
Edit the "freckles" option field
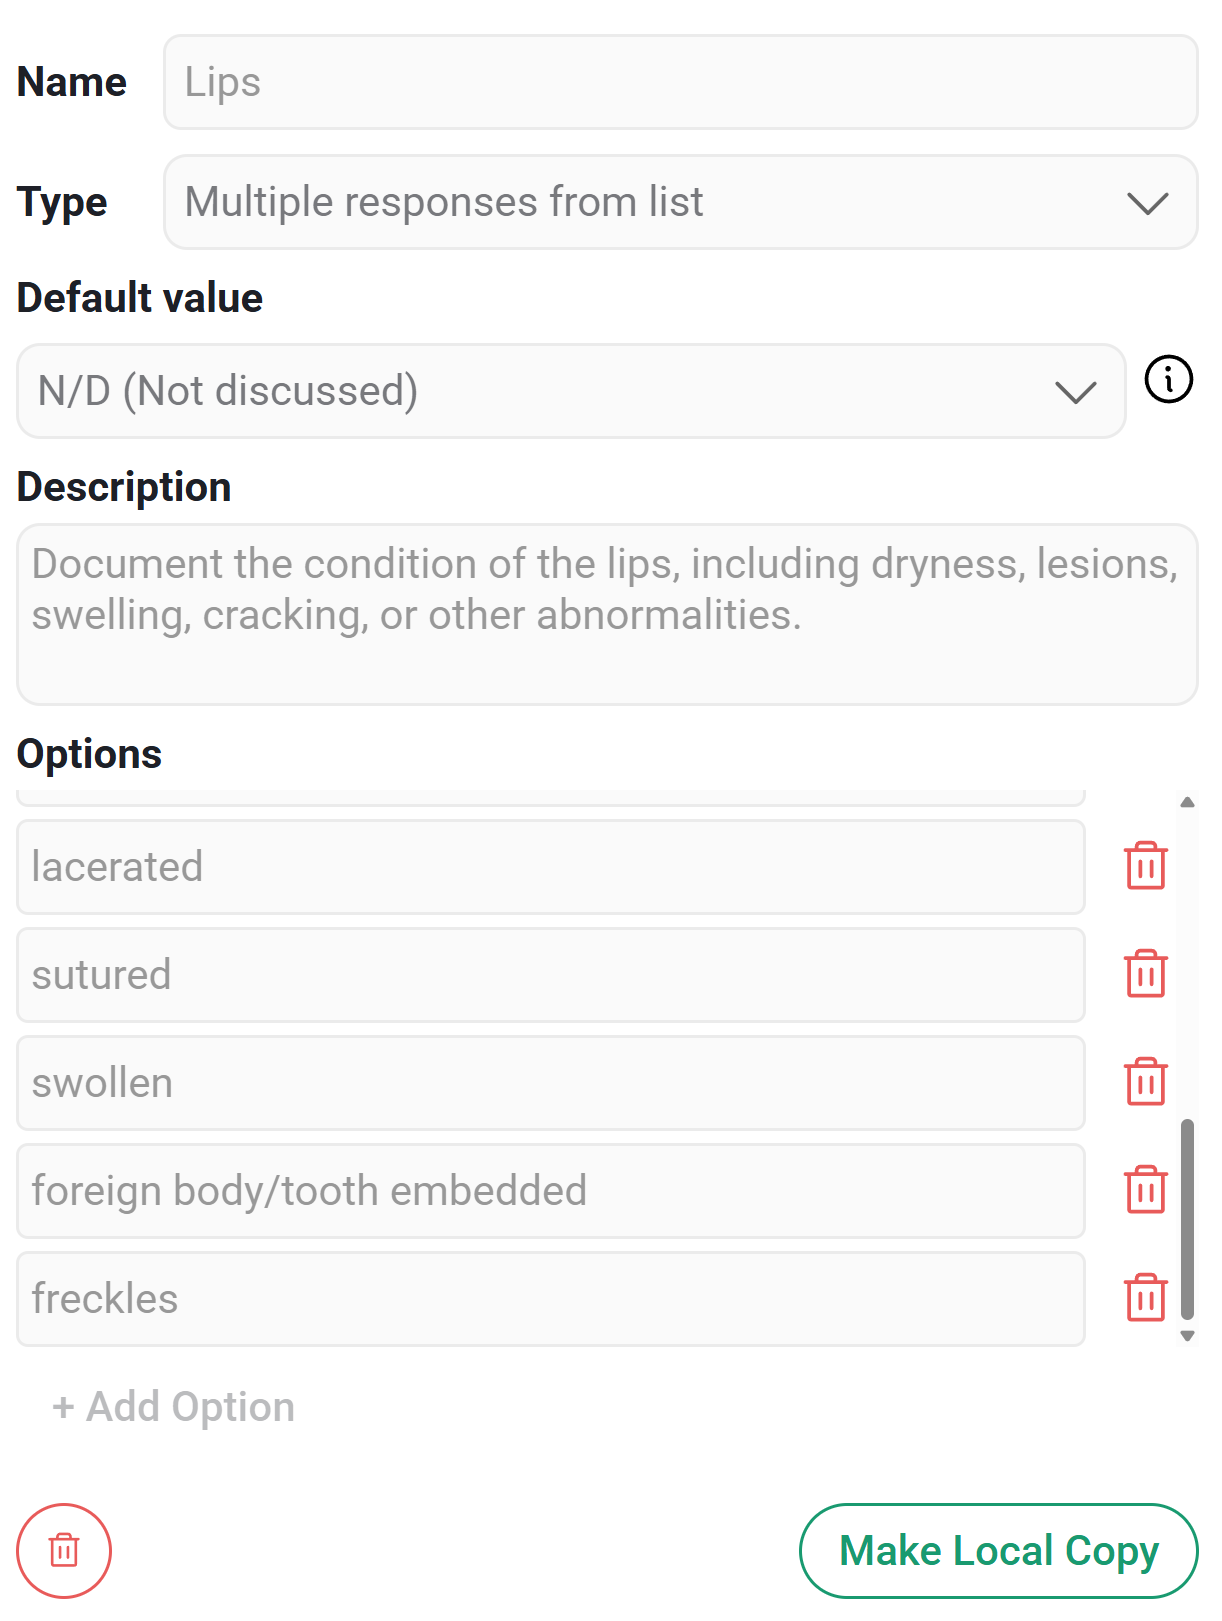[x=551, y=1299]
